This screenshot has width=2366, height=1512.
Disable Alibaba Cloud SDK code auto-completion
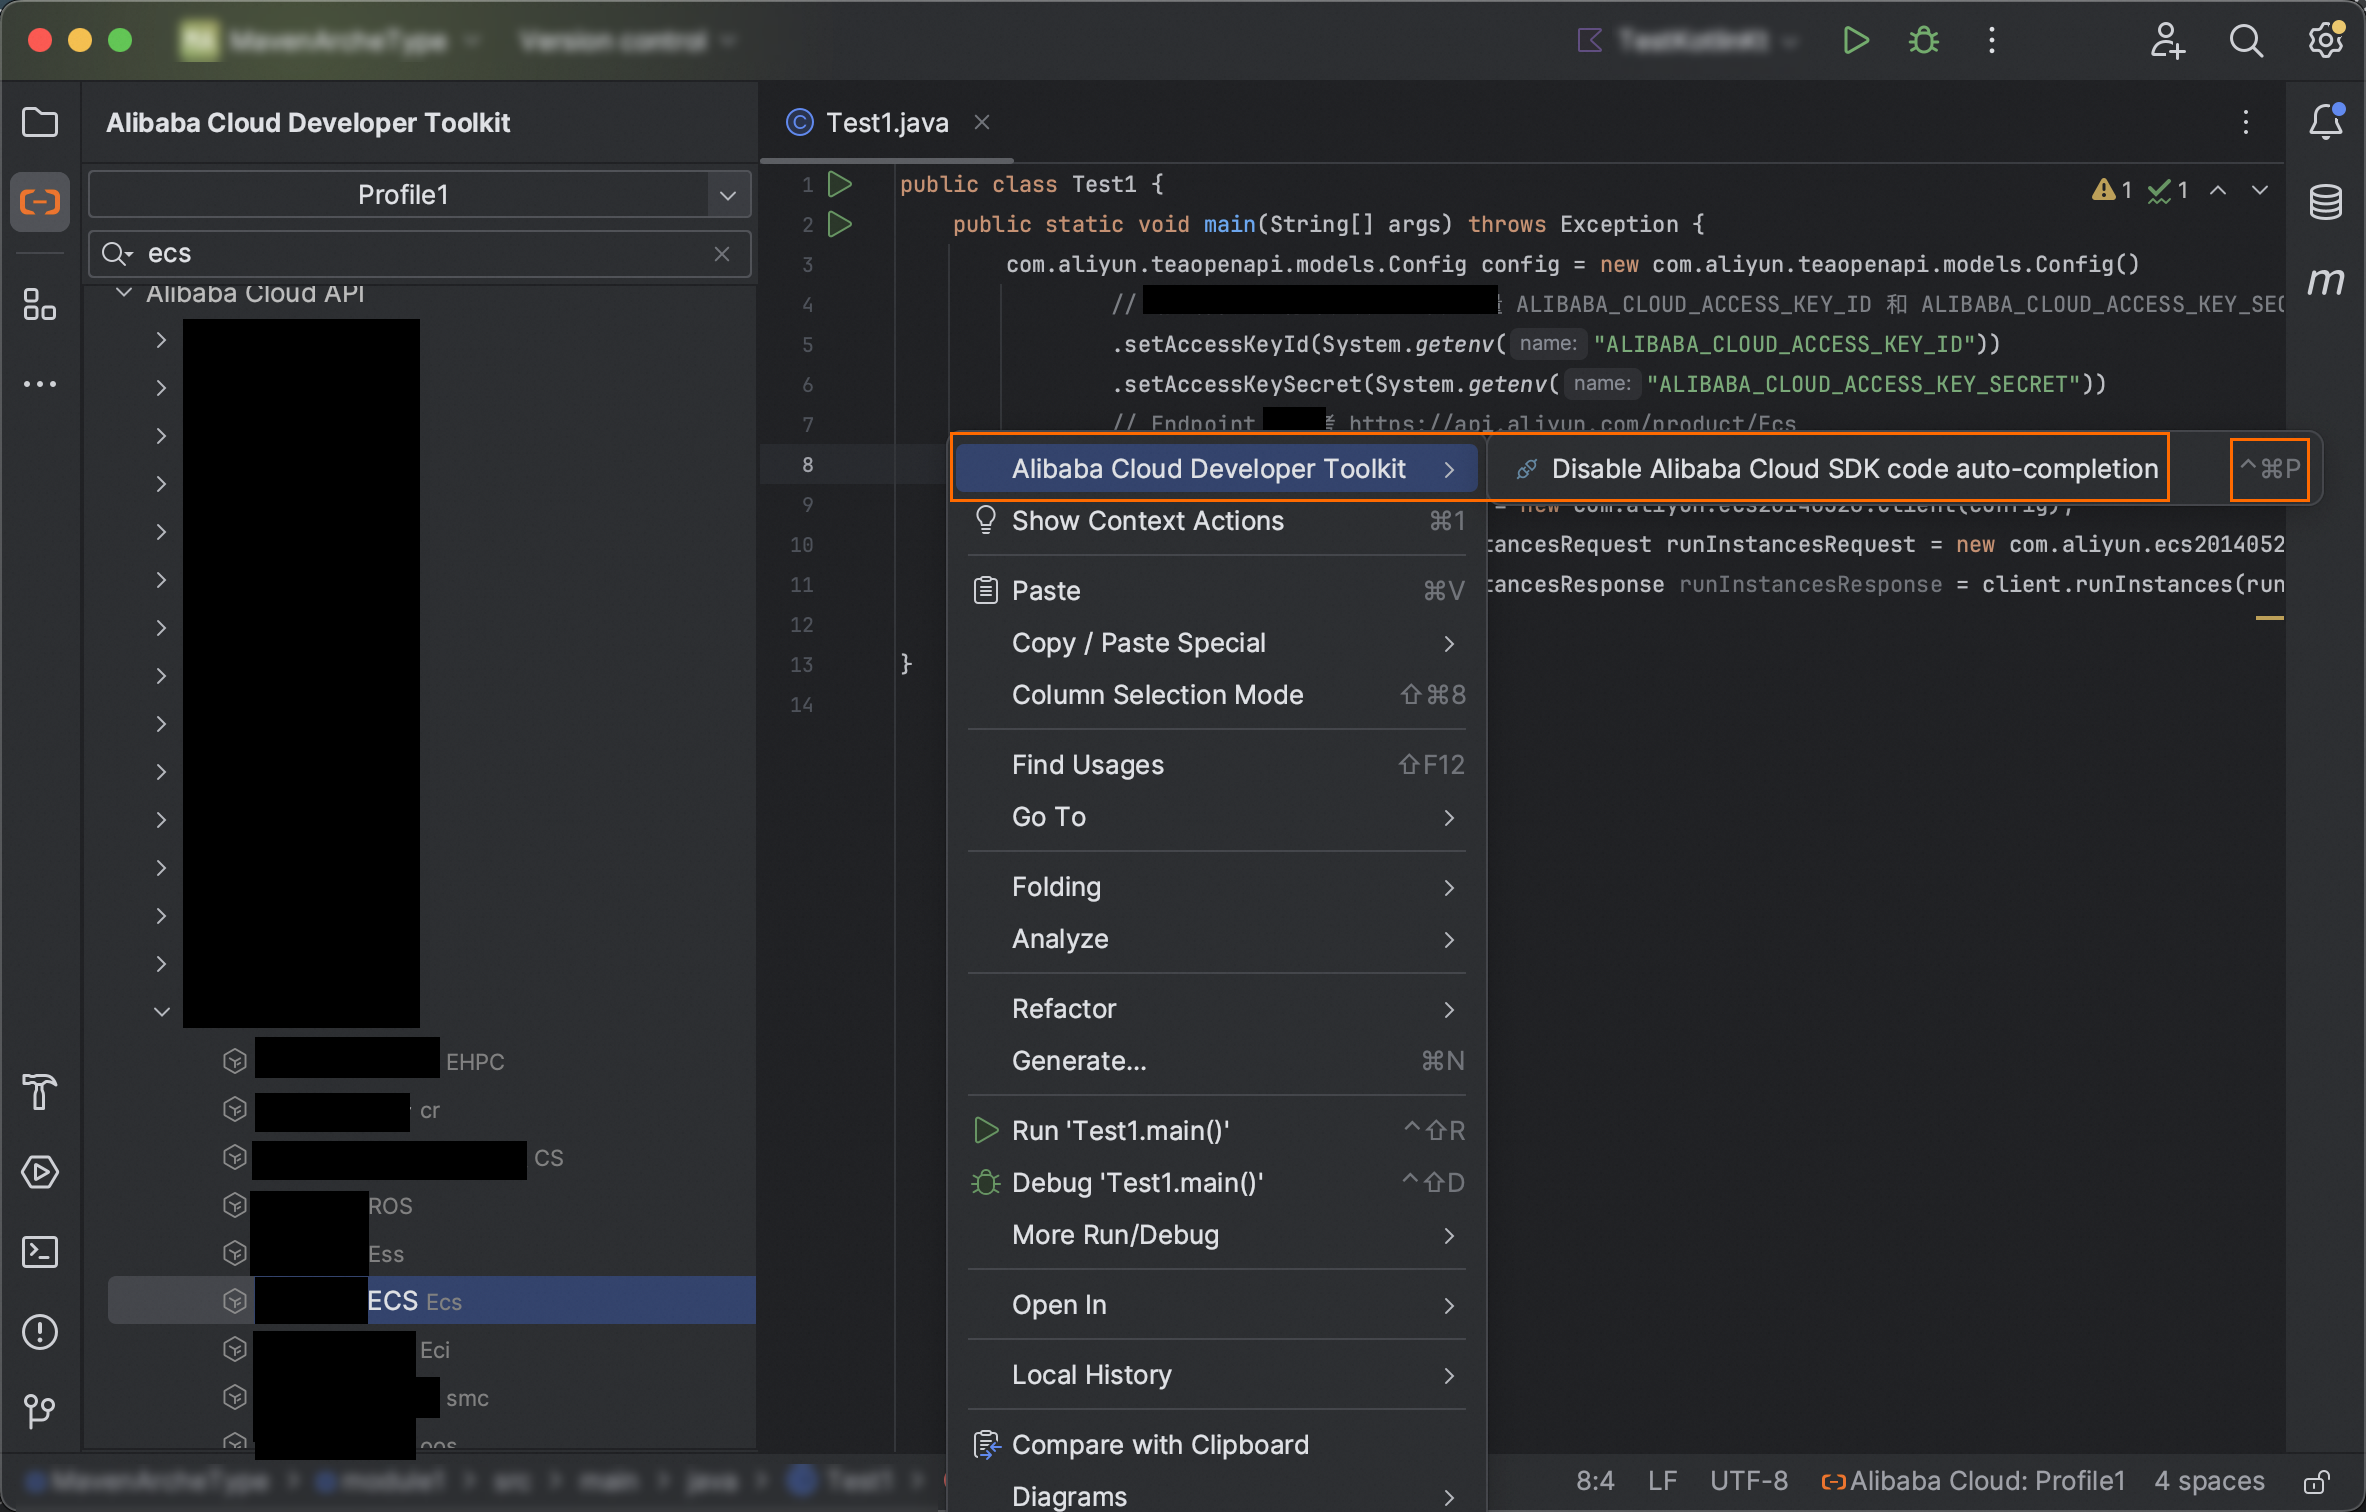1904,469
